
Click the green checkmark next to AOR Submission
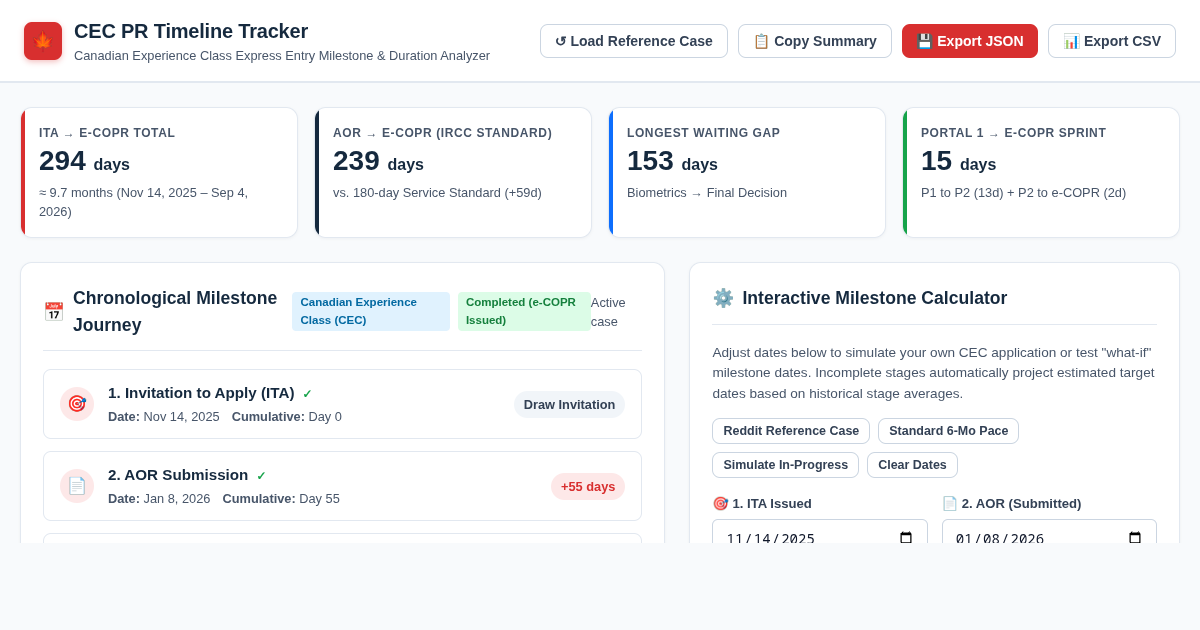point(261,476)
